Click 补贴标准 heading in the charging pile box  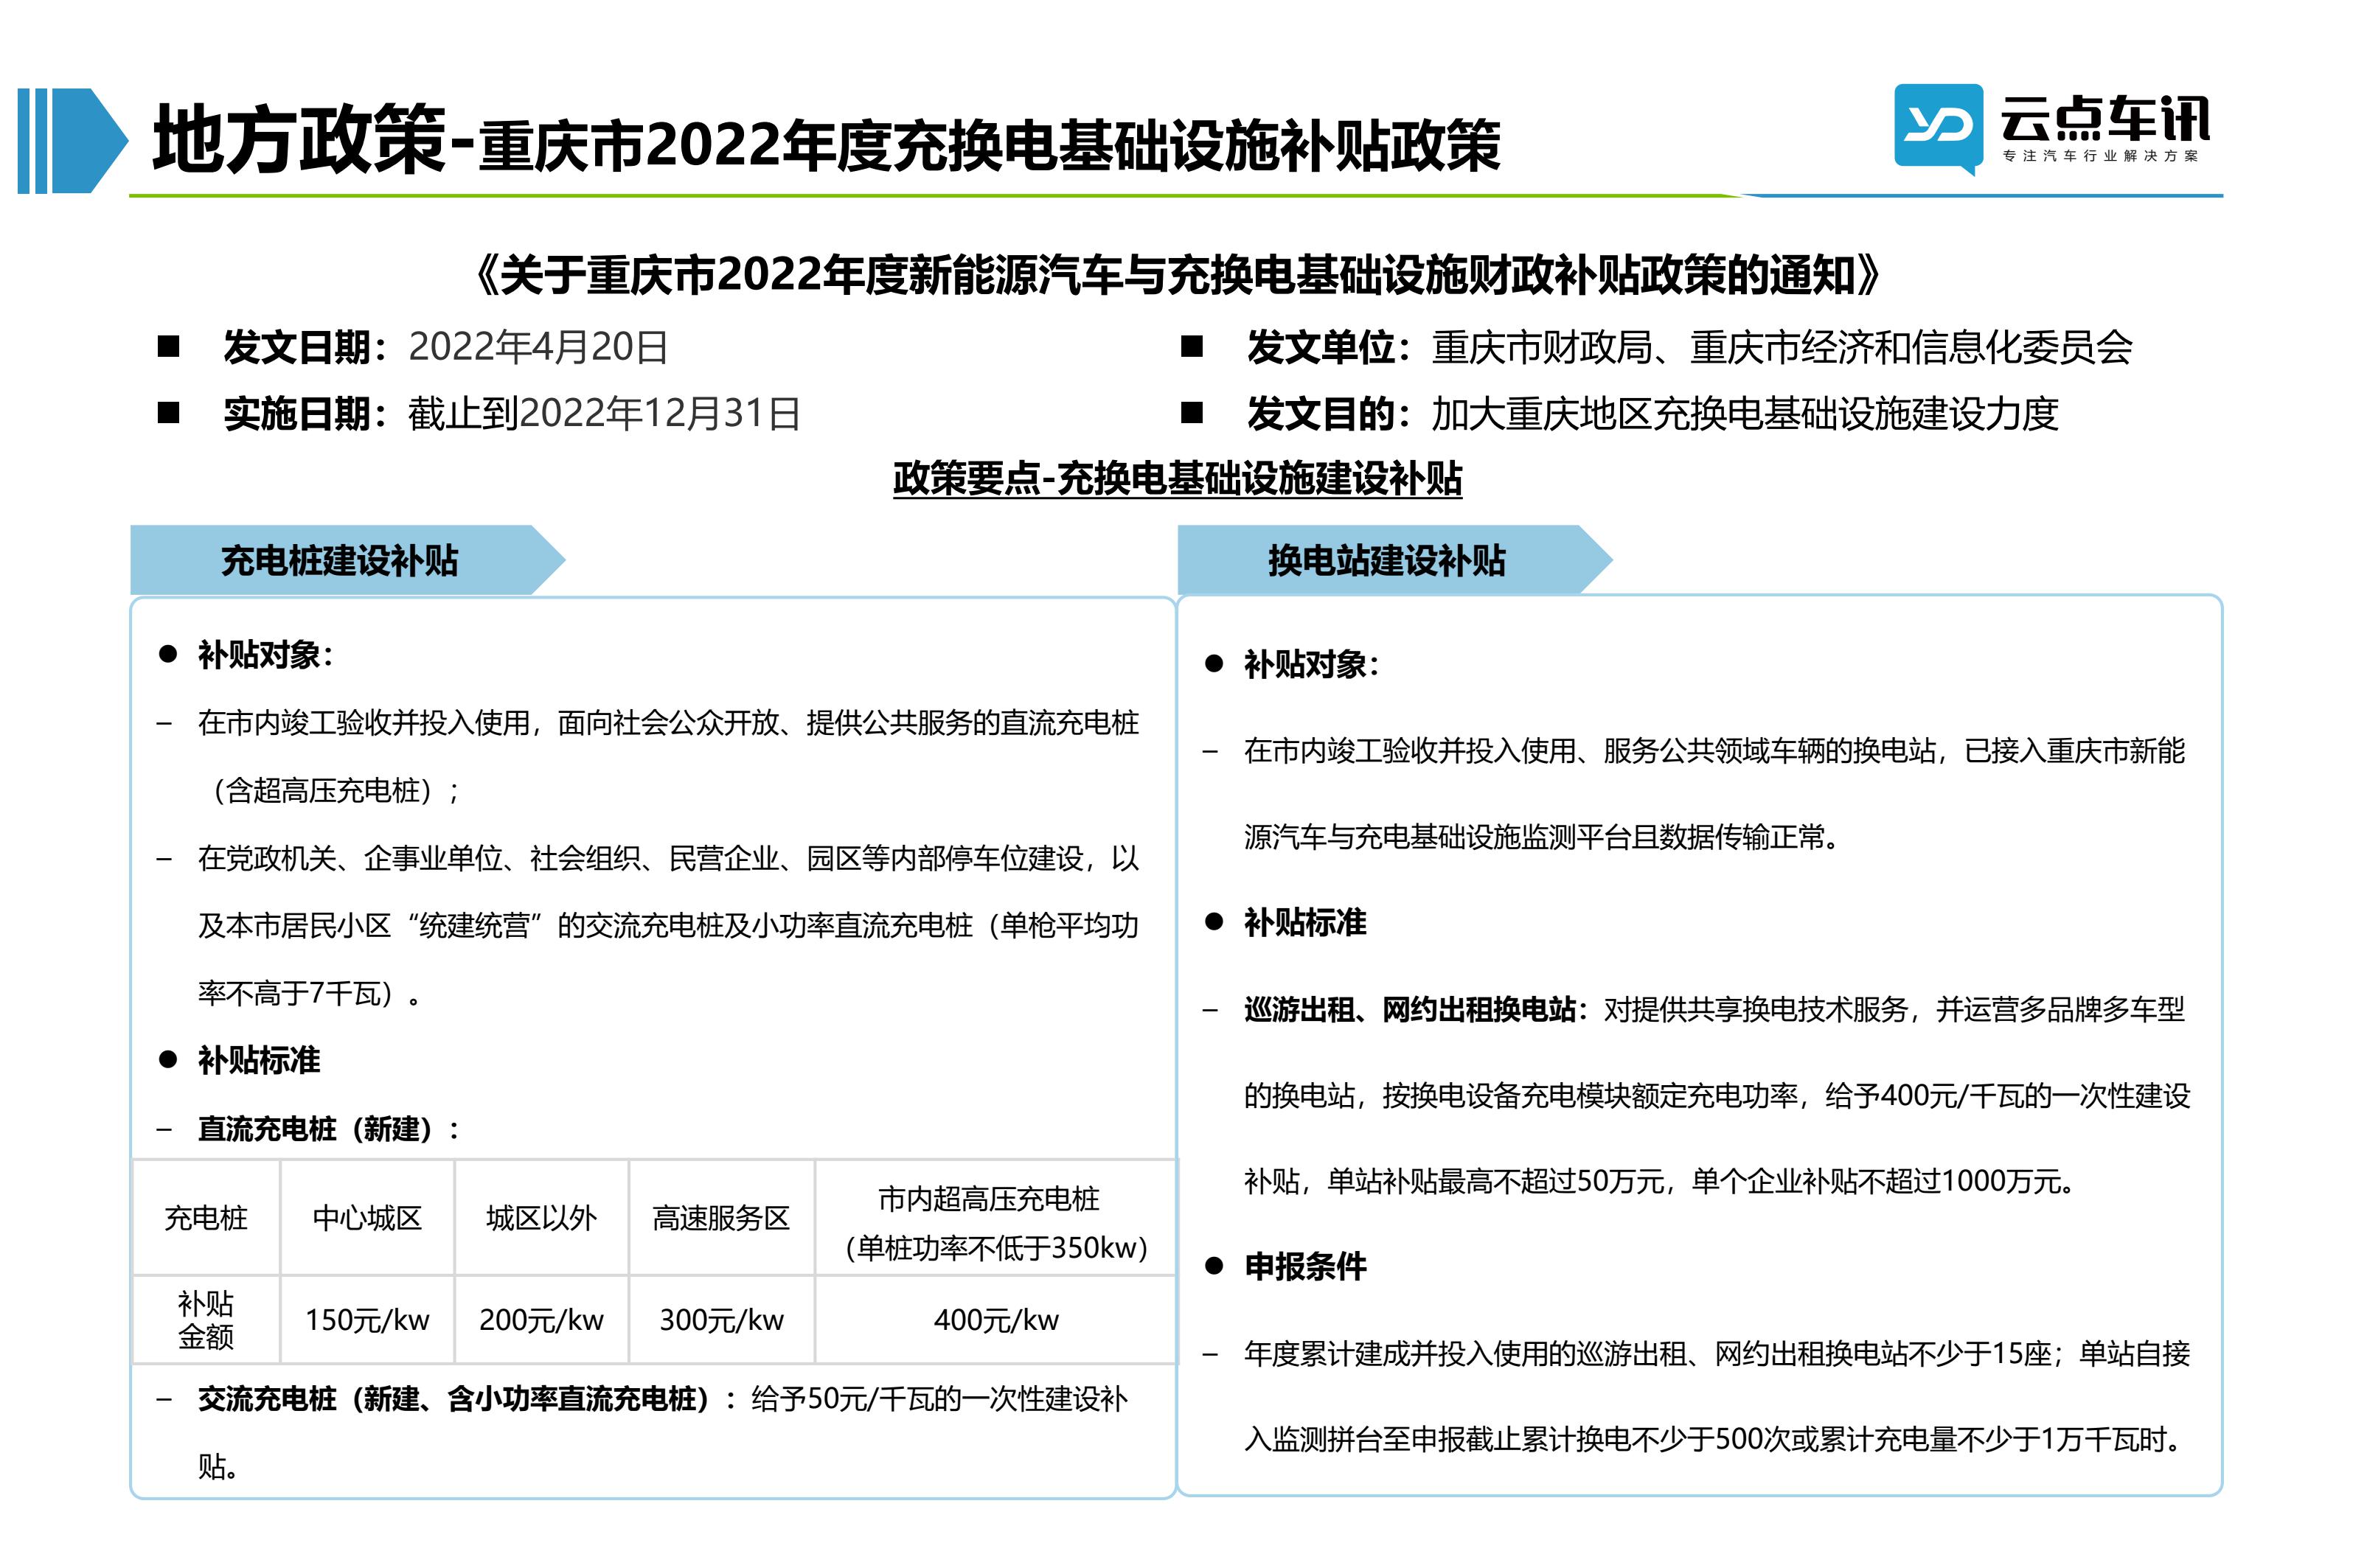[x=258, y=1060]
